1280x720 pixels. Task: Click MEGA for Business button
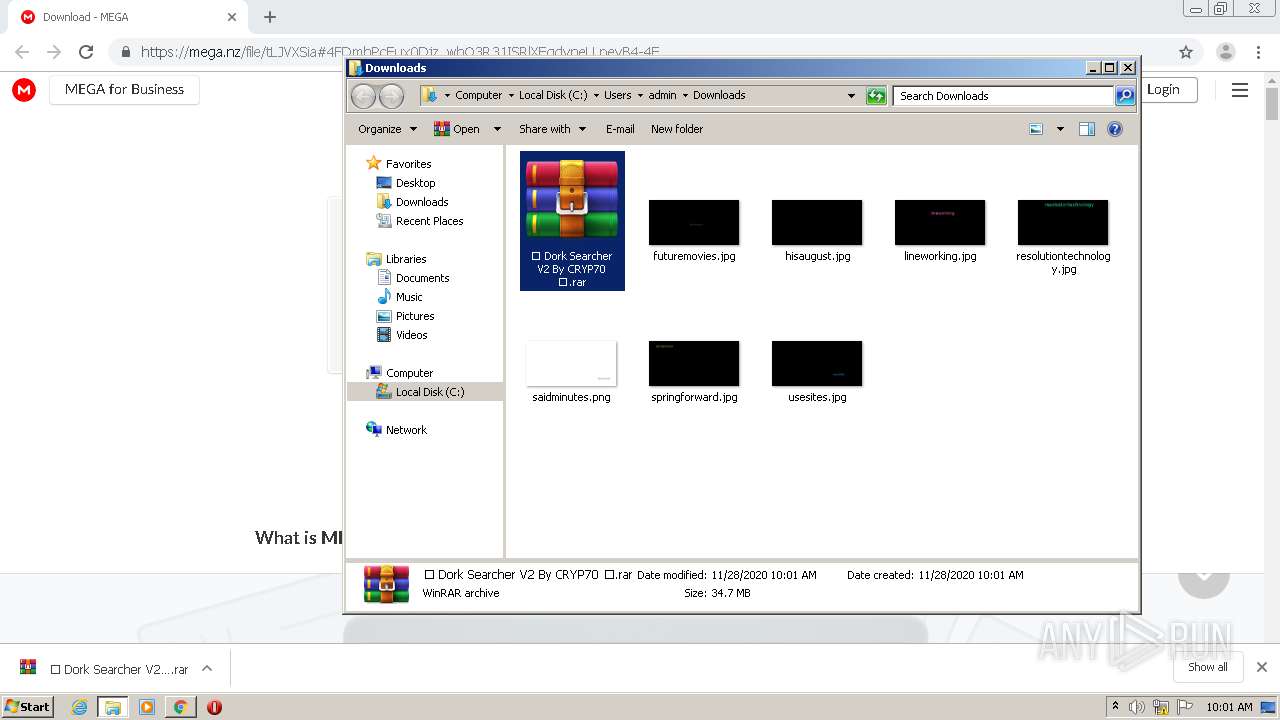[x=124, y=89]
